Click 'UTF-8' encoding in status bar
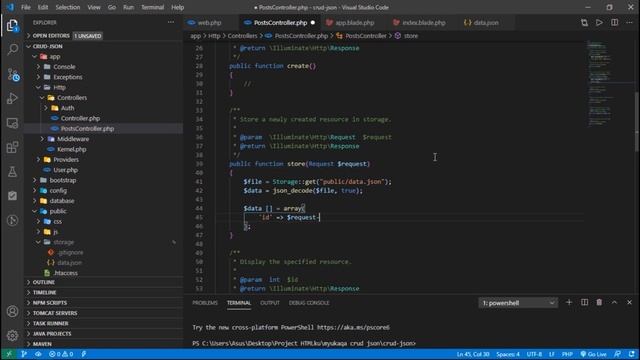The width and height of the screenshot is (640, 360). [534, 354]
